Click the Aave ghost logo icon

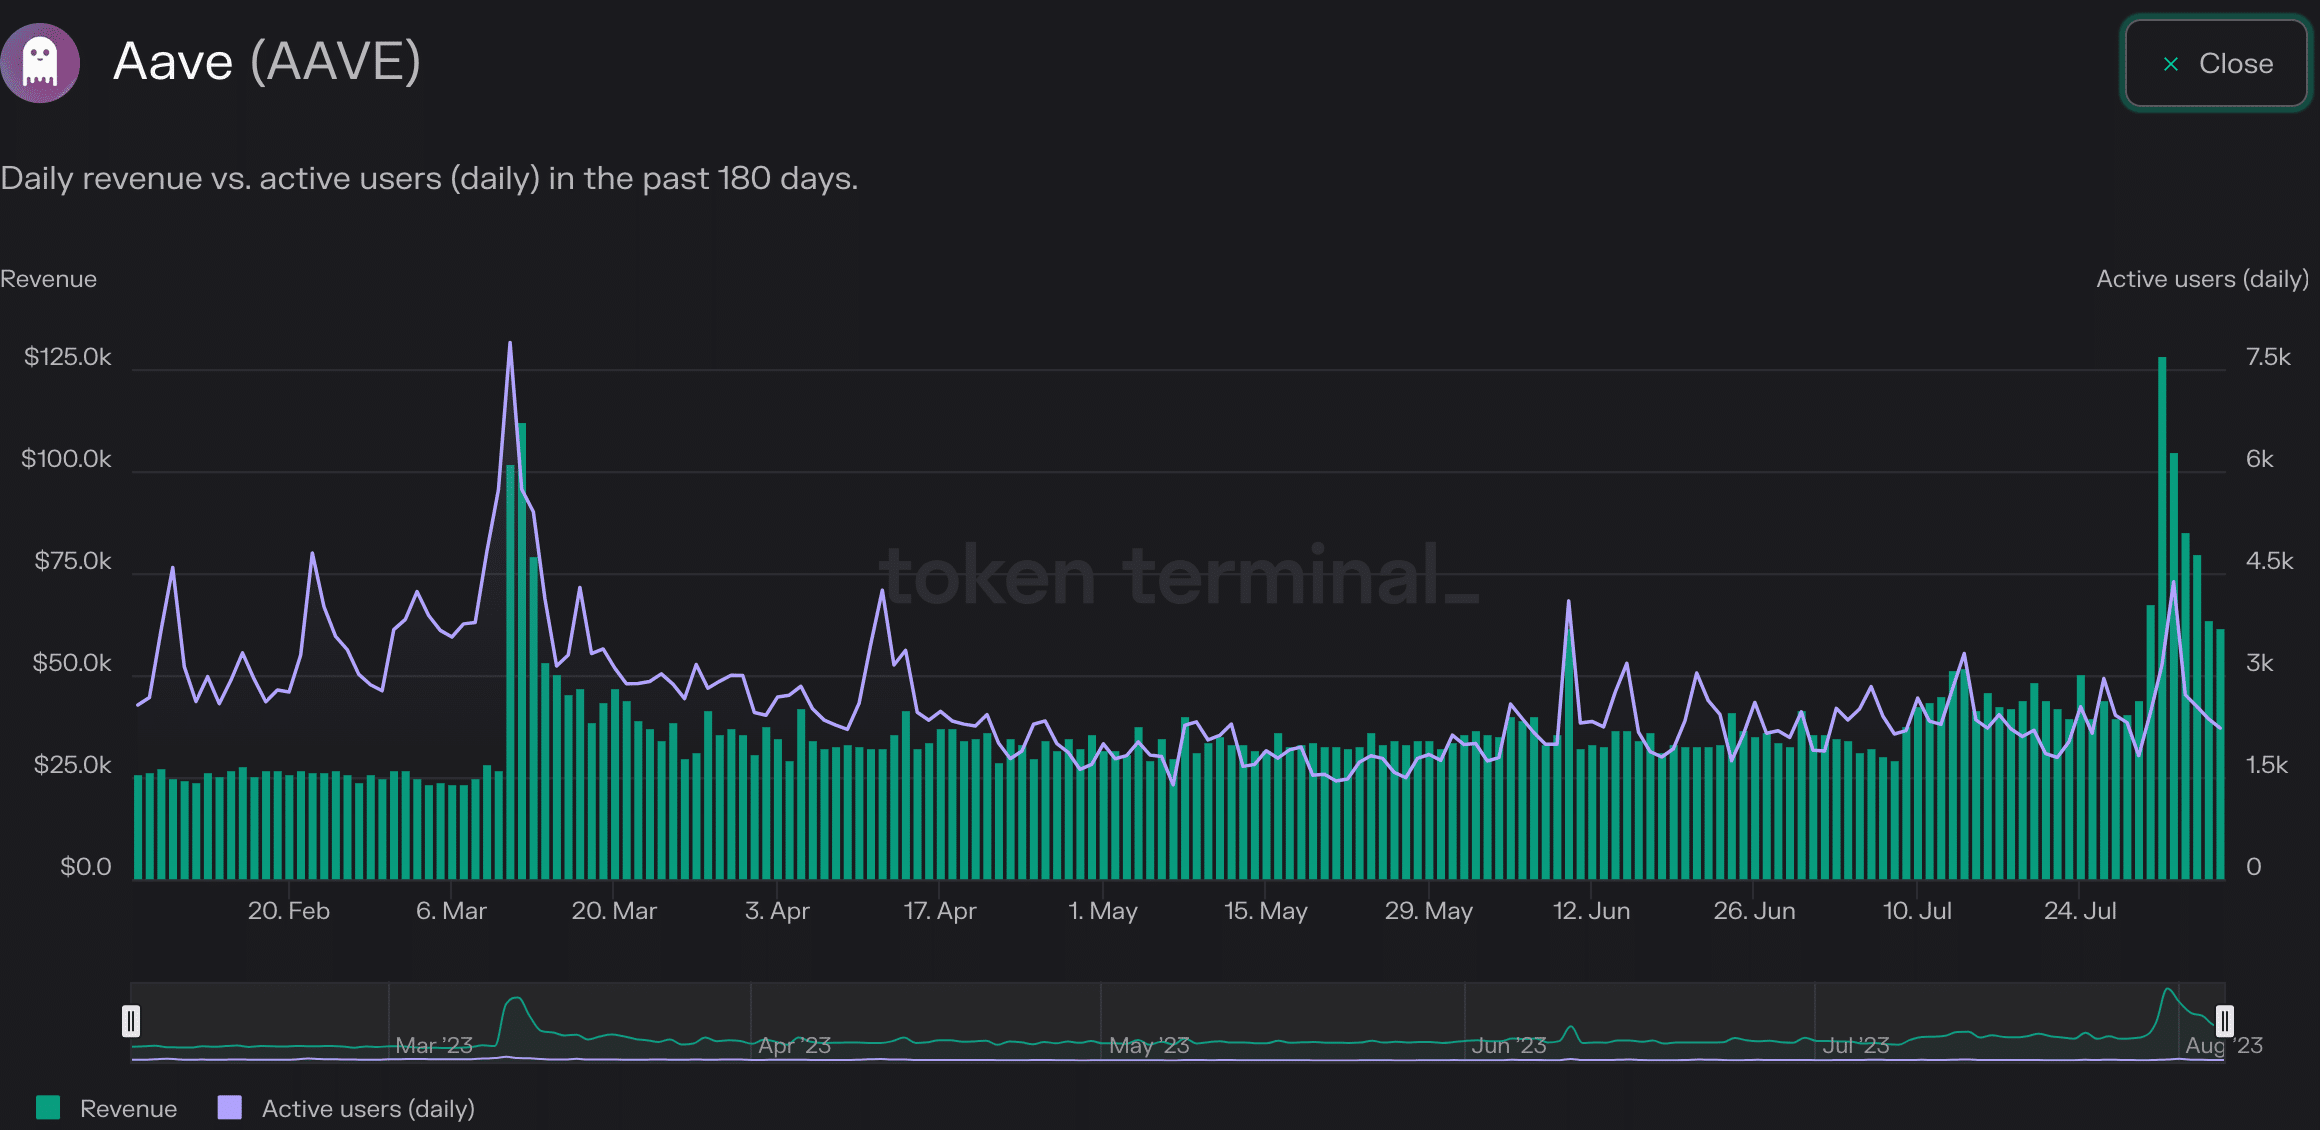click(40, 62)
